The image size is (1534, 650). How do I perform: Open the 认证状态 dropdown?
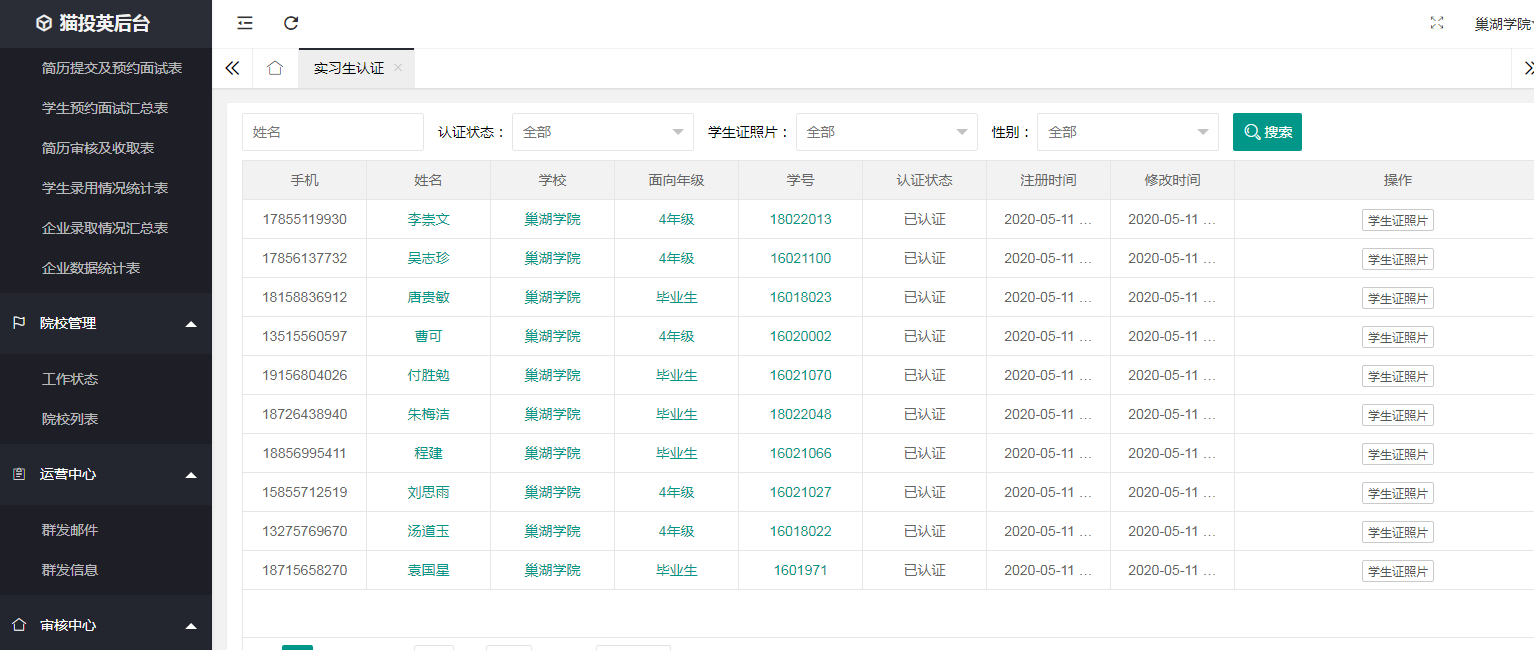coord(603,132)
